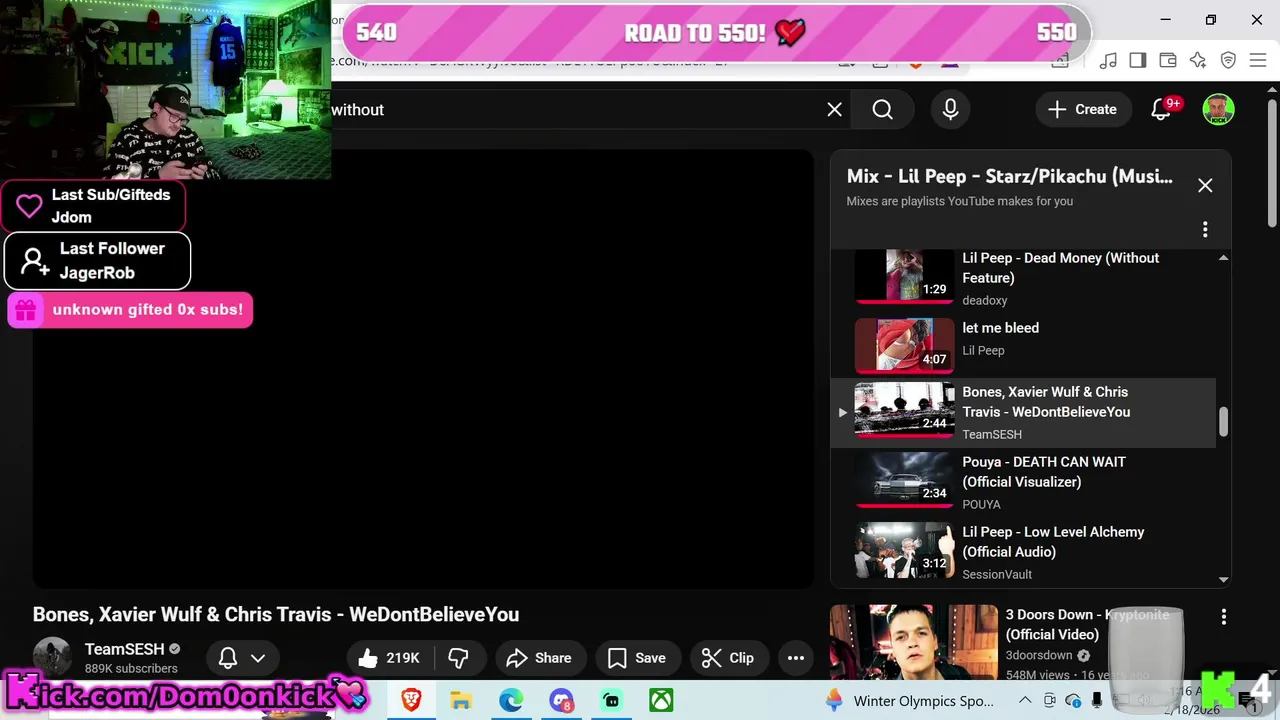1280x720 pixels.
Task: Open the TeamSESH channel avatar
Action: (x=52, y=656)
